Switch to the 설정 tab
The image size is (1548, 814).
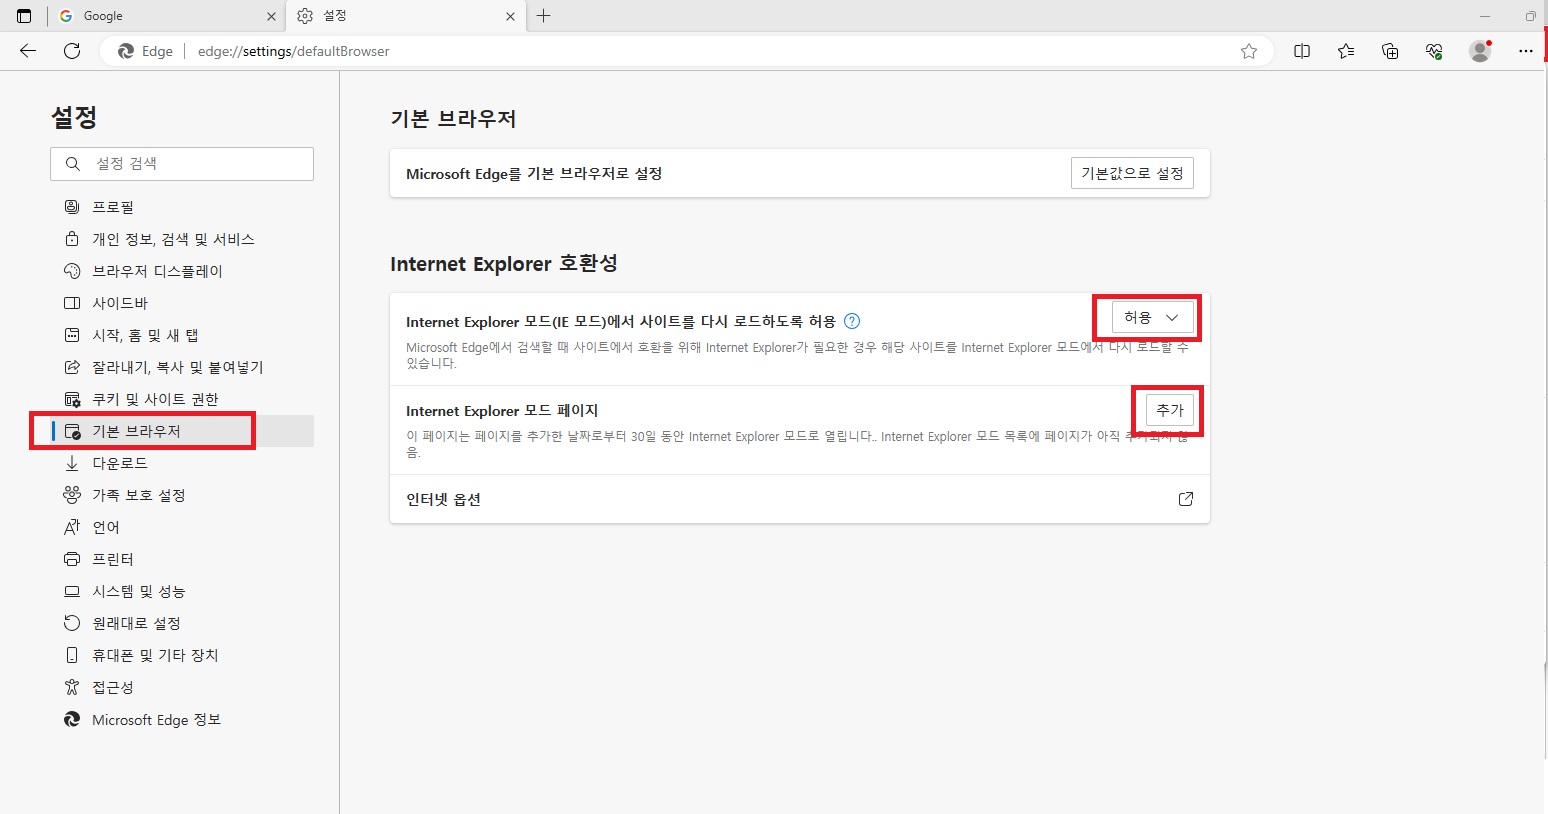coord(405,16)
